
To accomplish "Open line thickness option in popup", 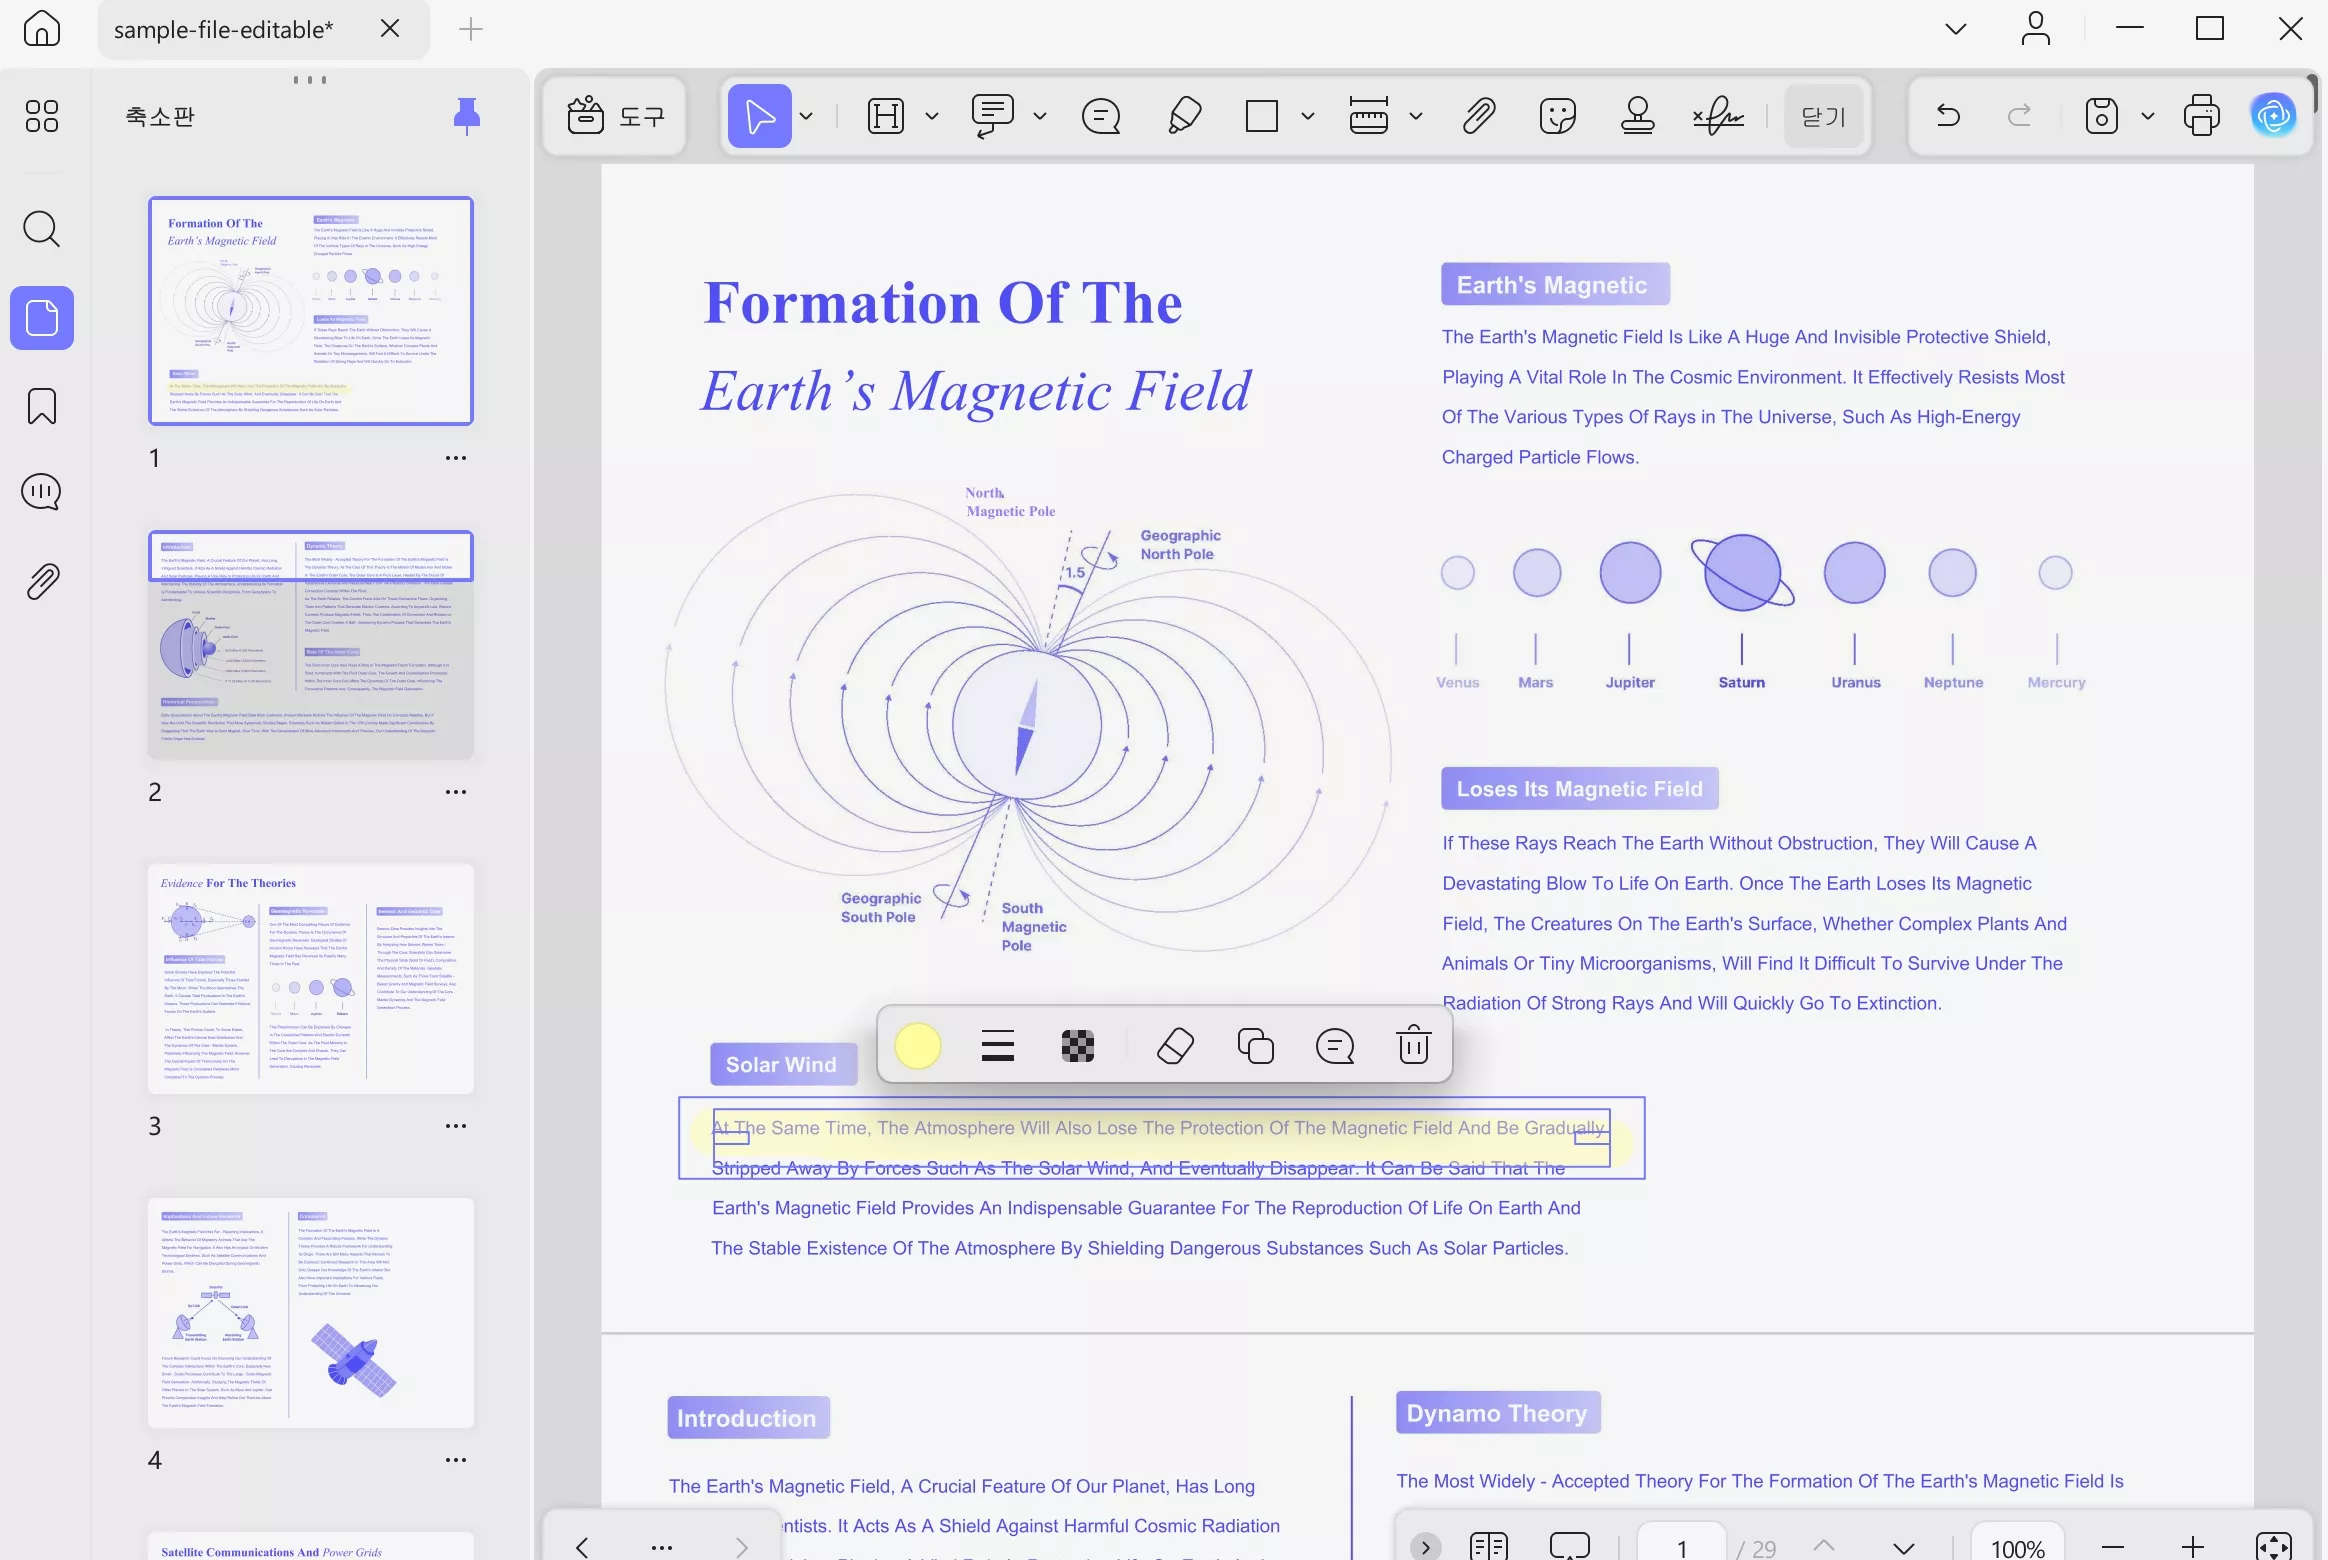I will tap(998, 1046).
